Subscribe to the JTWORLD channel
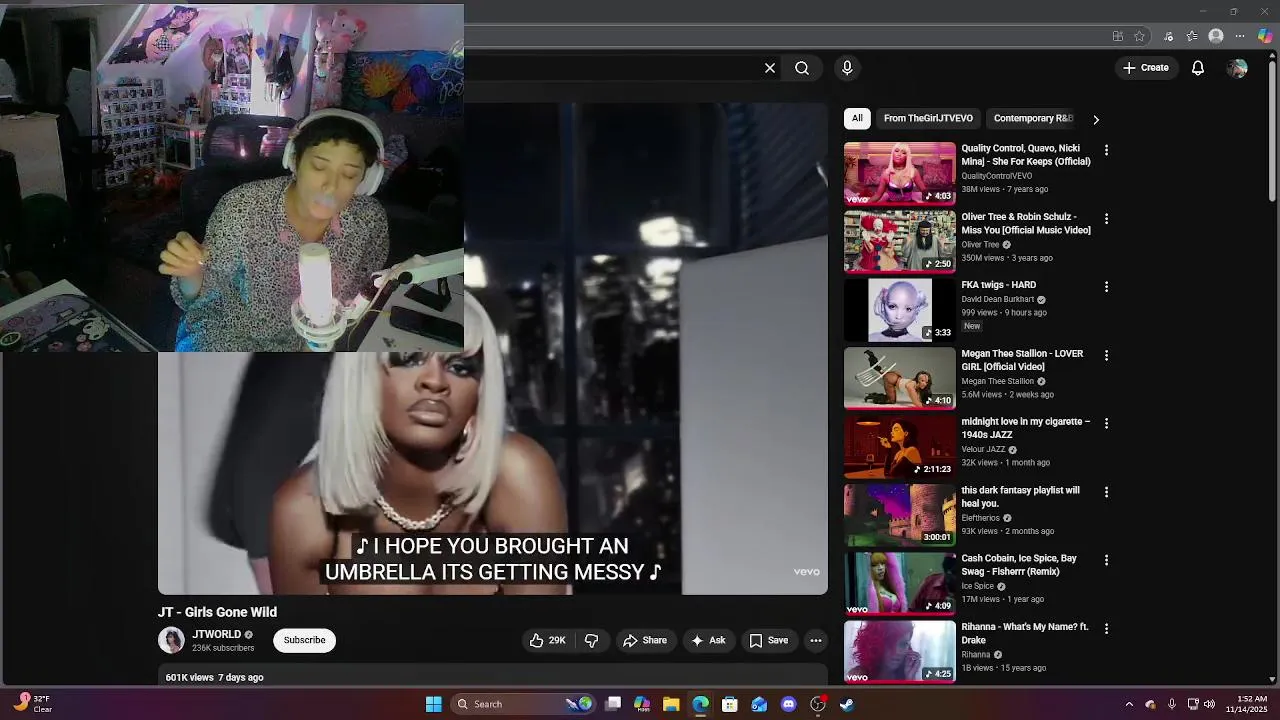Screen dimensions: 1280x720 pyautogui.click(x=304, y=640)
